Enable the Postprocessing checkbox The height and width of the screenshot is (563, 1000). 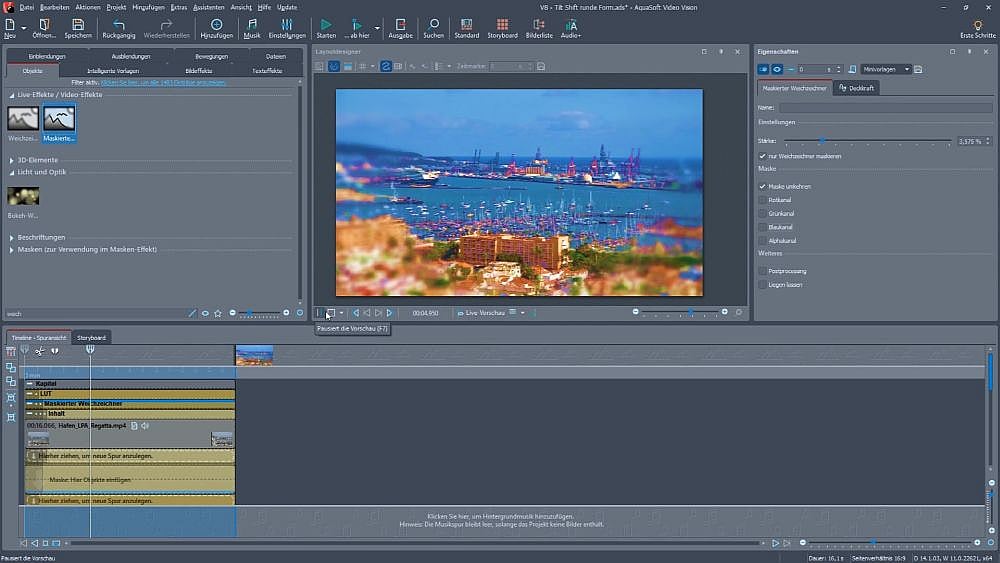coord(763,271)
